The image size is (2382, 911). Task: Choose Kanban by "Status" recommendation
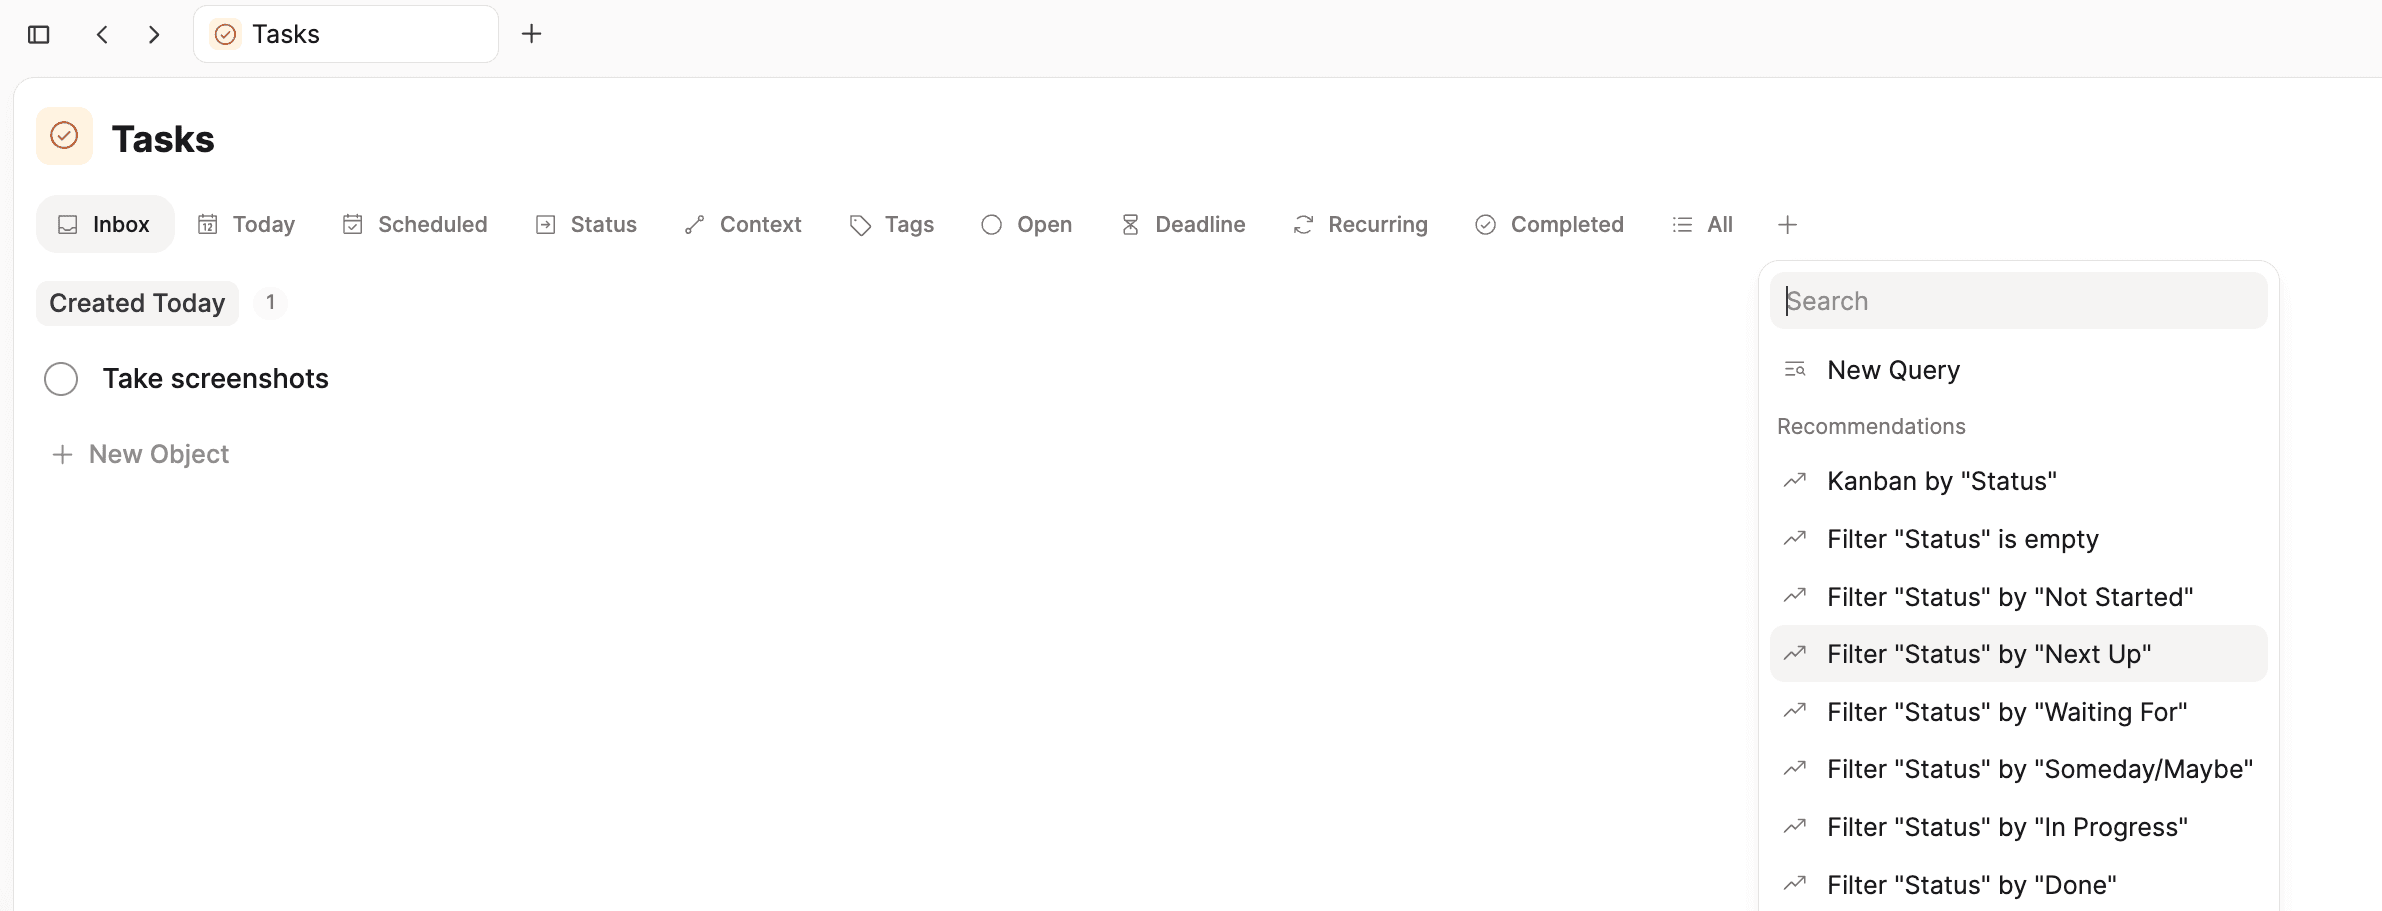(x=2018, y=481)
